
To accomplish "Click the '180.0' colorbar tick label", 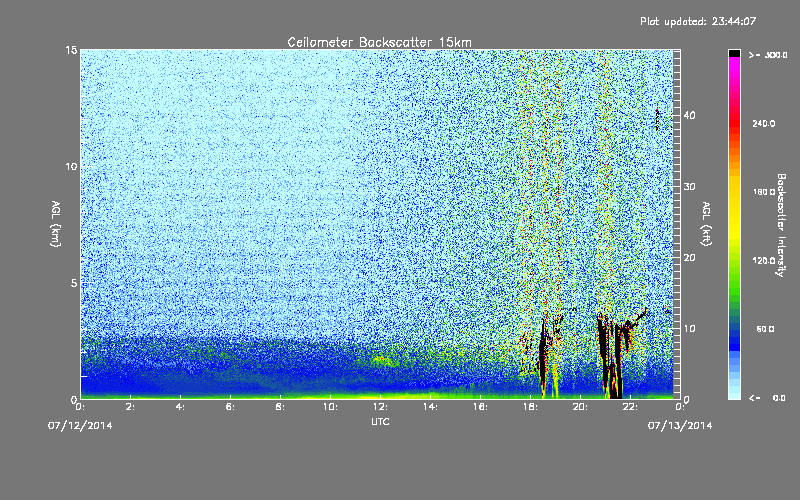I will pyautogui.click(x=764, y=192).
